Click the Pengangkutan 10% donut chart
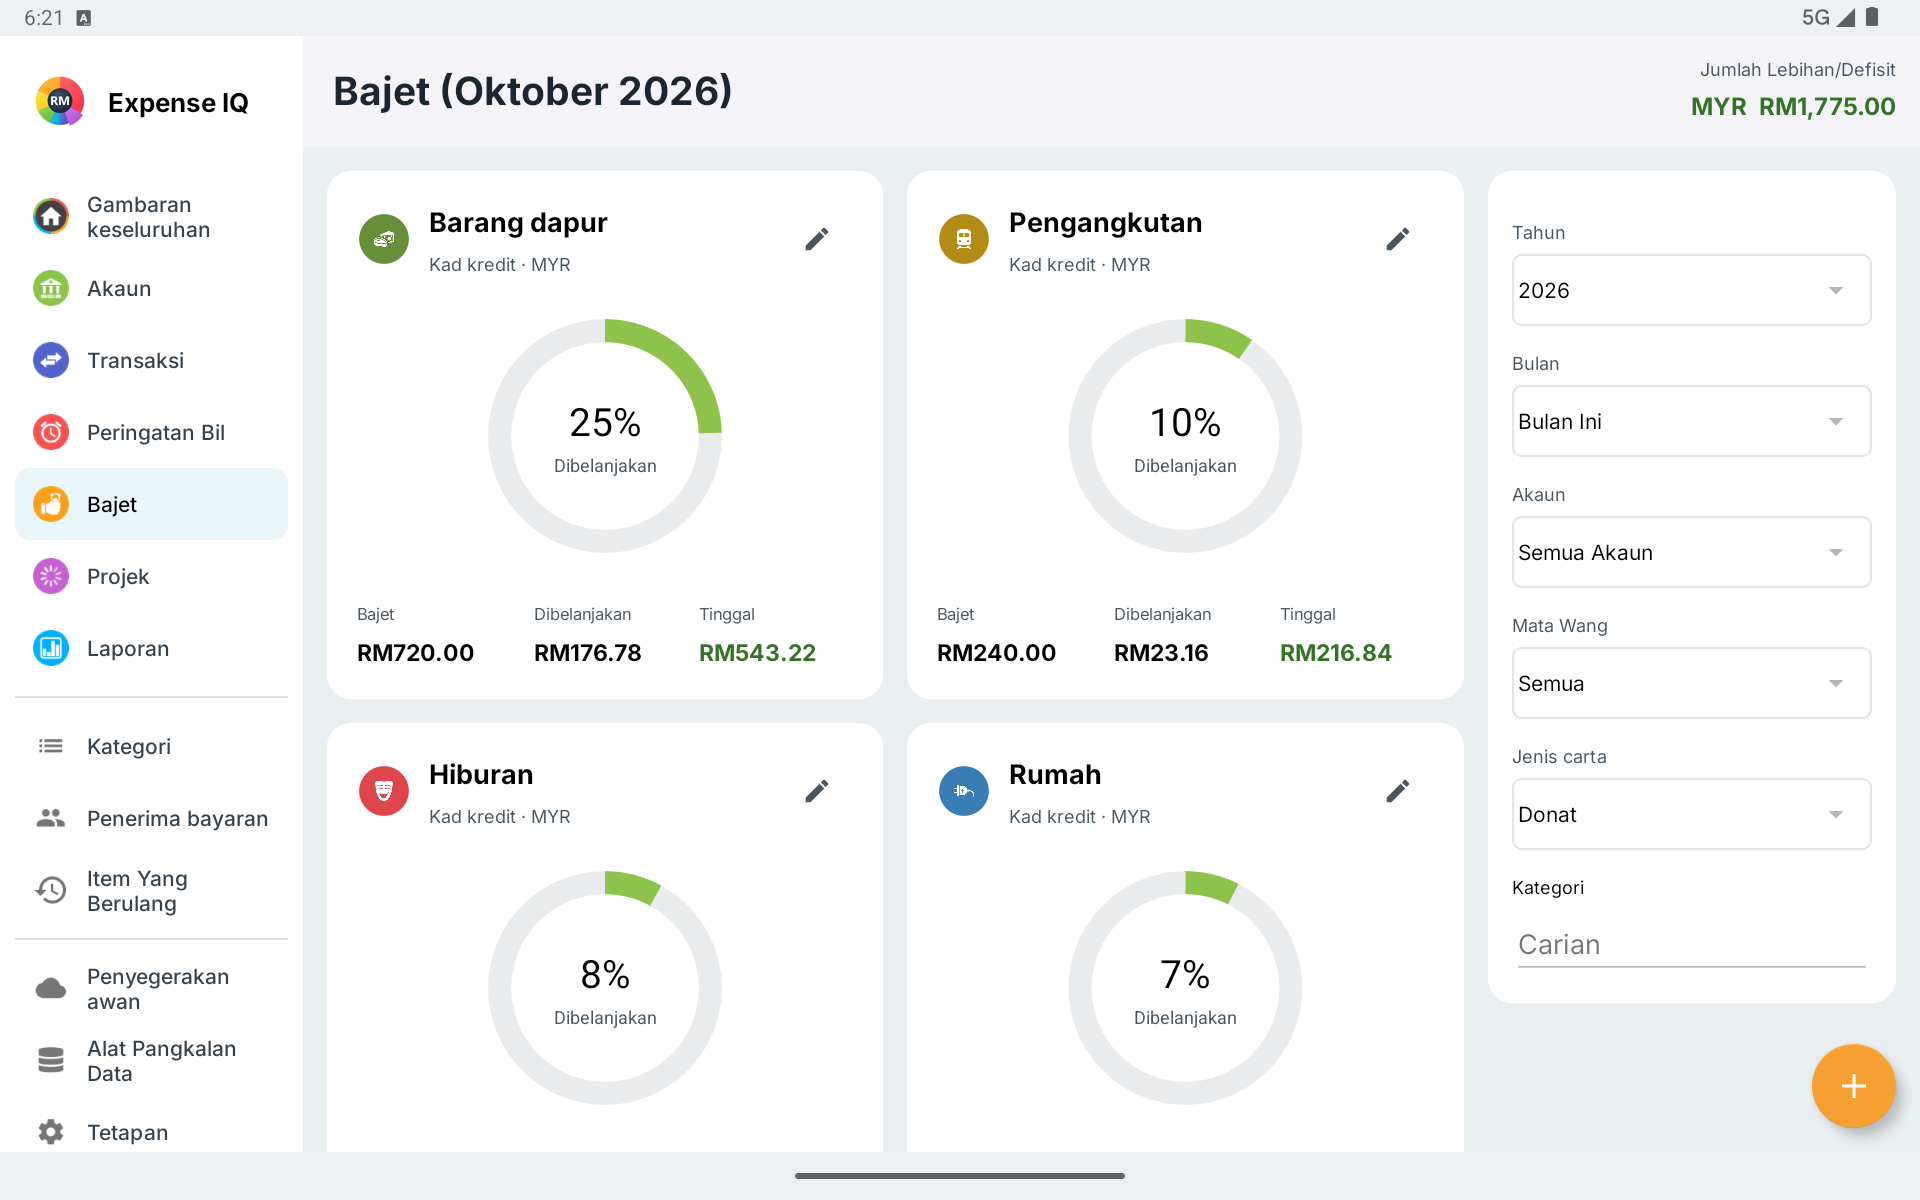The height and width of the screenshot is (1200, 1920). (x=1185, y=436)
